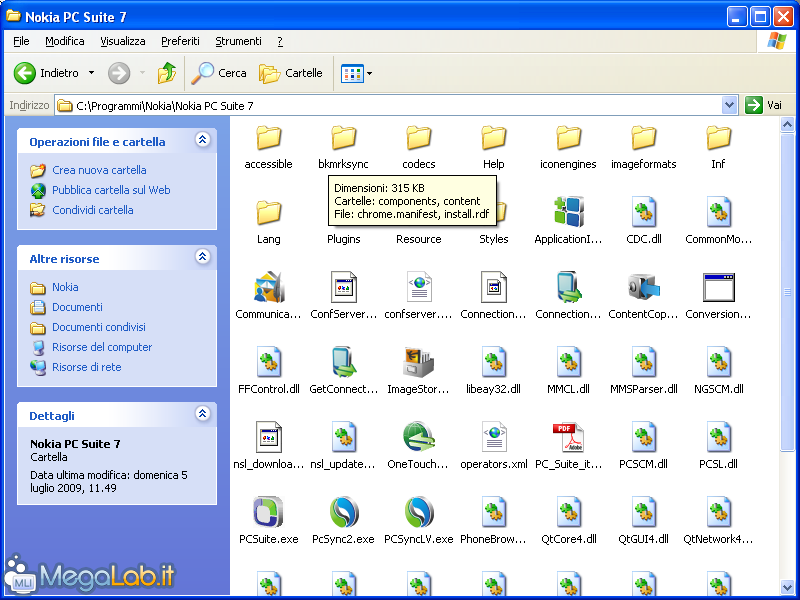This screenshot has width=800, height=600.
Task: Select the CommonMo... dll file icon
Action: [718, 212]
